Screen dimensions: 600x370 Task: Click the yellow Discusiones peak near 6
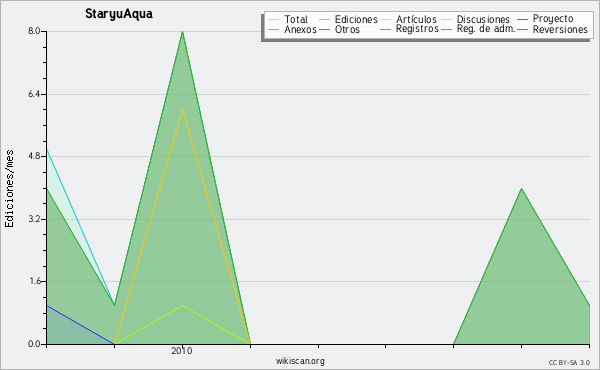click(183, 110)
